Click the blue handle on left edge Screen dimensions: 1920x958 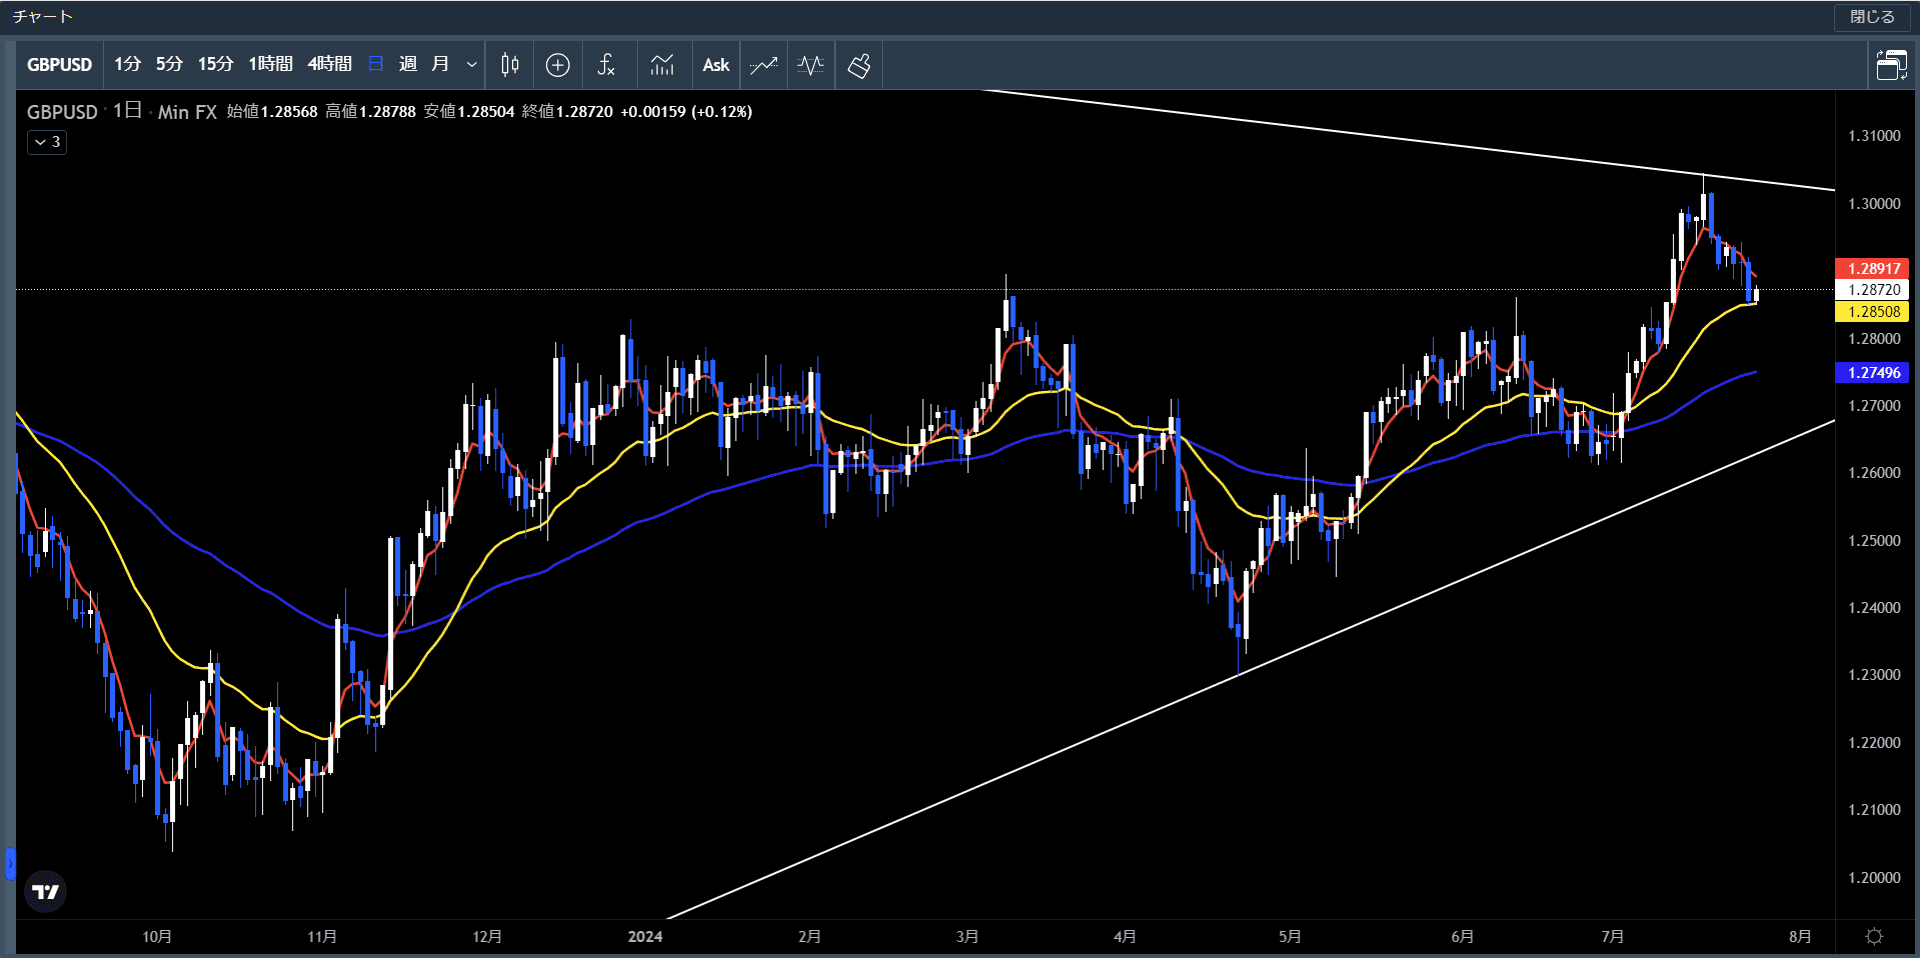(10, 863)
